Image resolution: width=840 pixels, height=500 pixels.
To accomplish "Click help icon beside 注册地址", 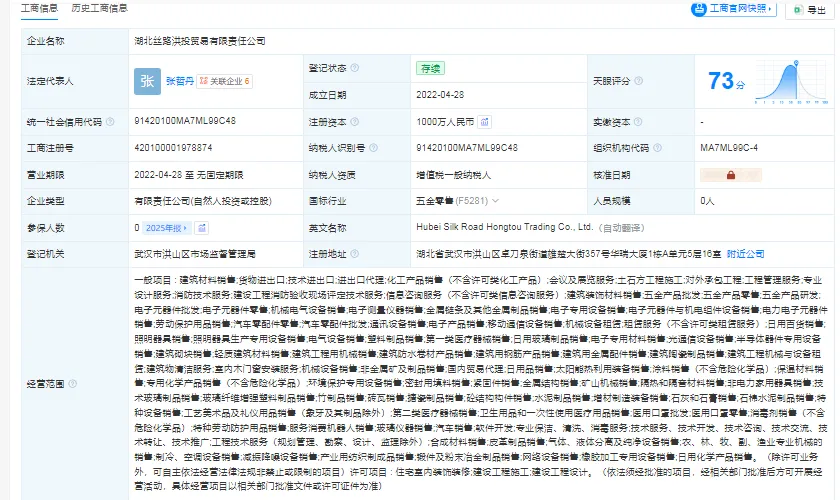I will point(355,254).
